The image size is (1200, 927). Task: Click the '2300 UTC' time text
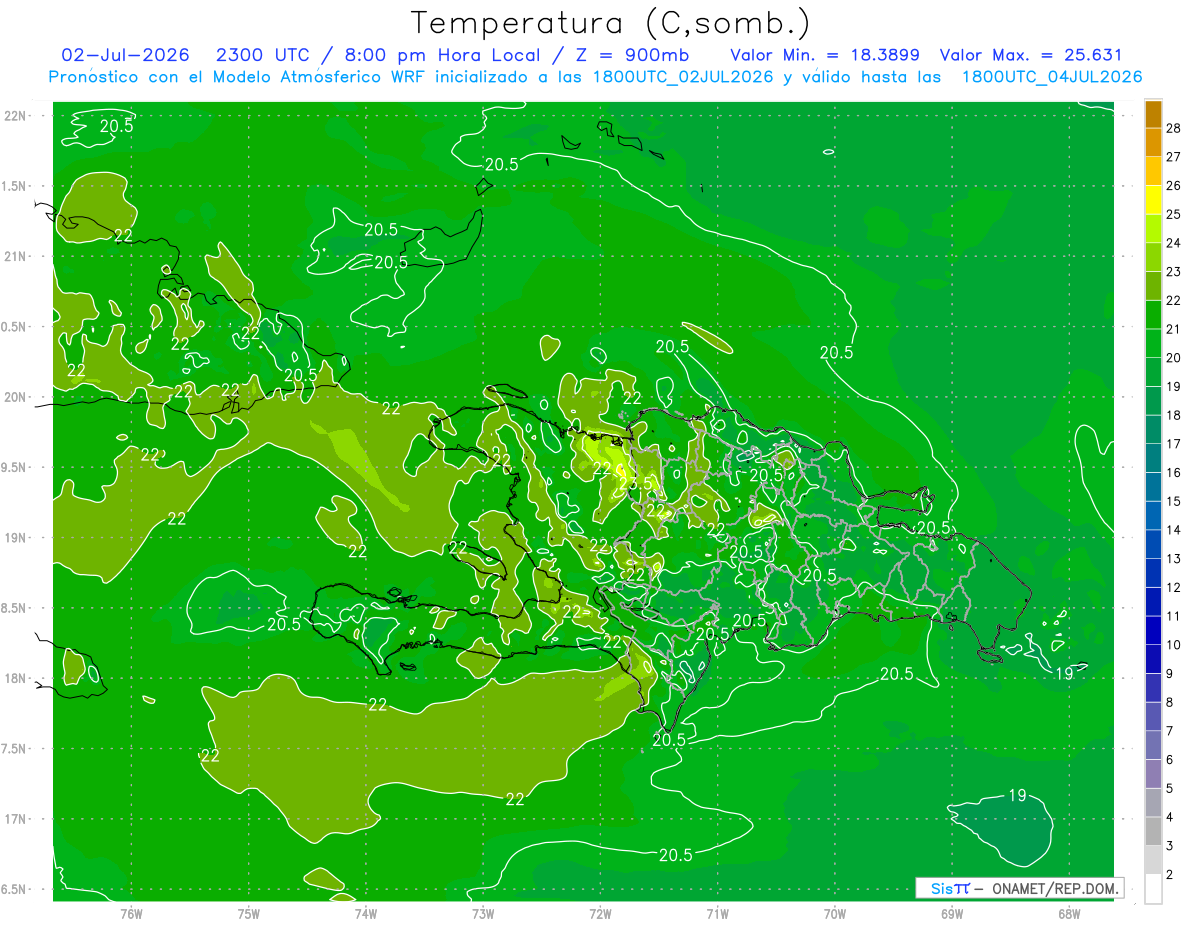(x=265, y=55)
